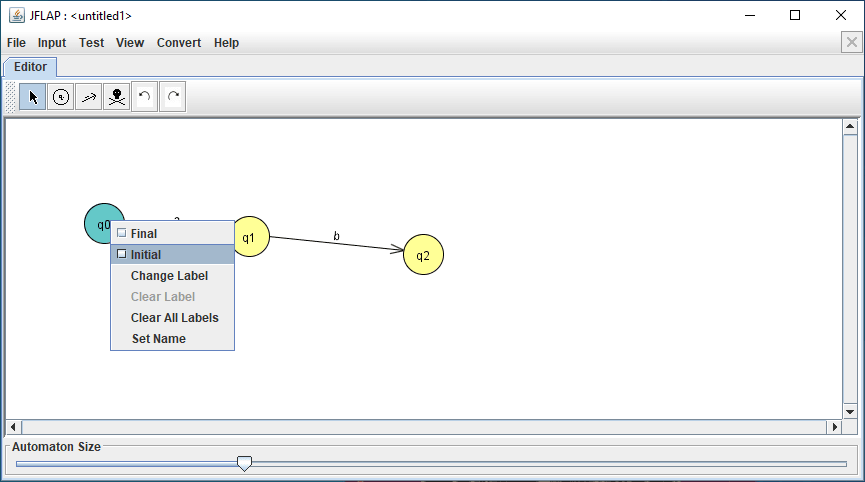Open the Test menu
This screenshot has width=865, height=482.
tap(91, 43)
